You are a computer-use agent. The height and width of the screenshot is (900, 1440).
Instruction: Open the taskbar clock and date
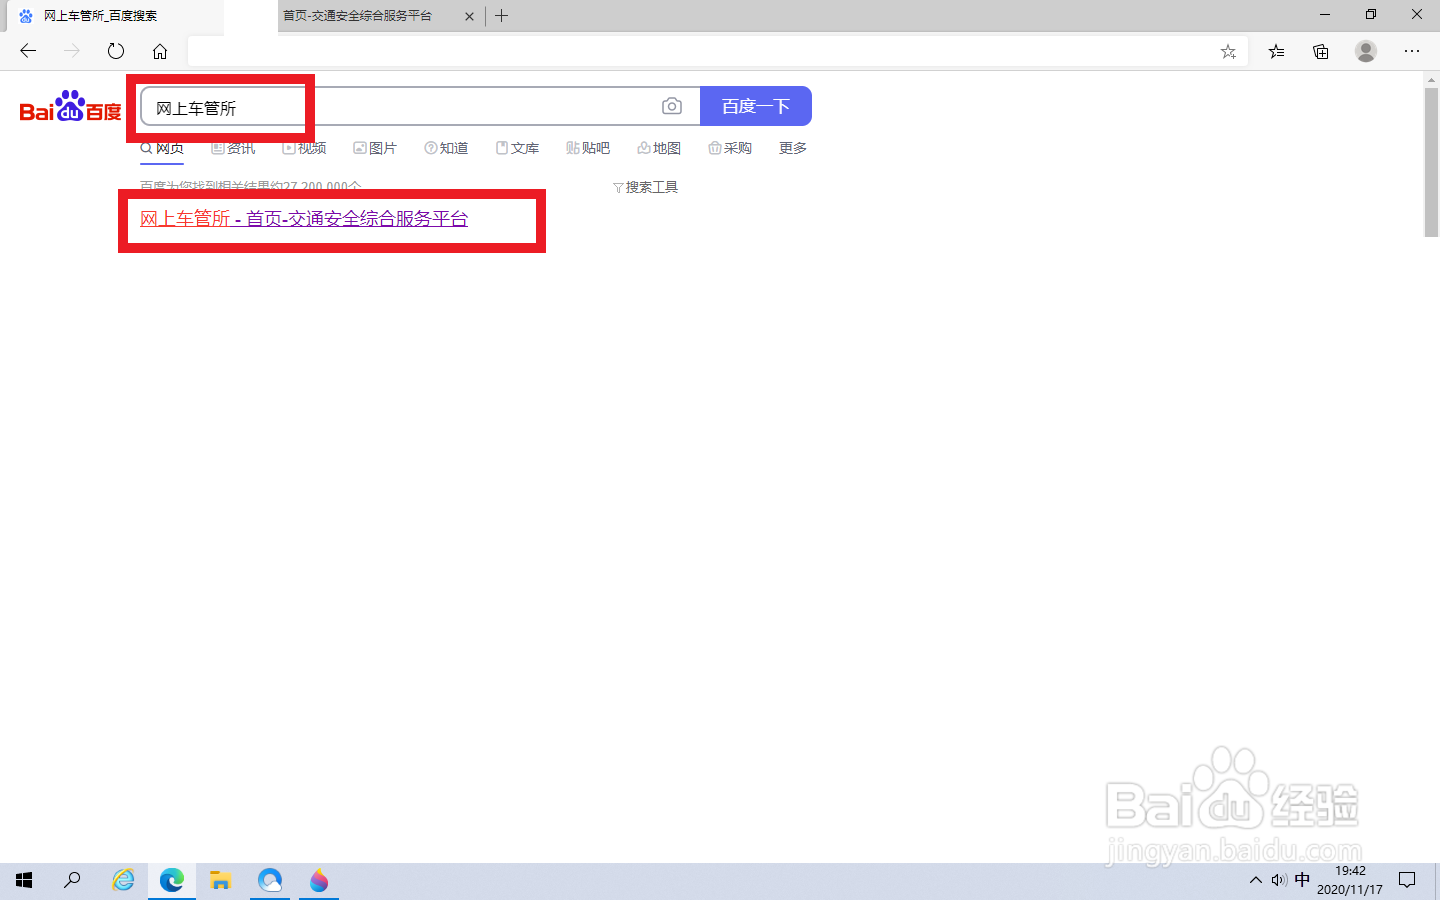pos(1350,880)
